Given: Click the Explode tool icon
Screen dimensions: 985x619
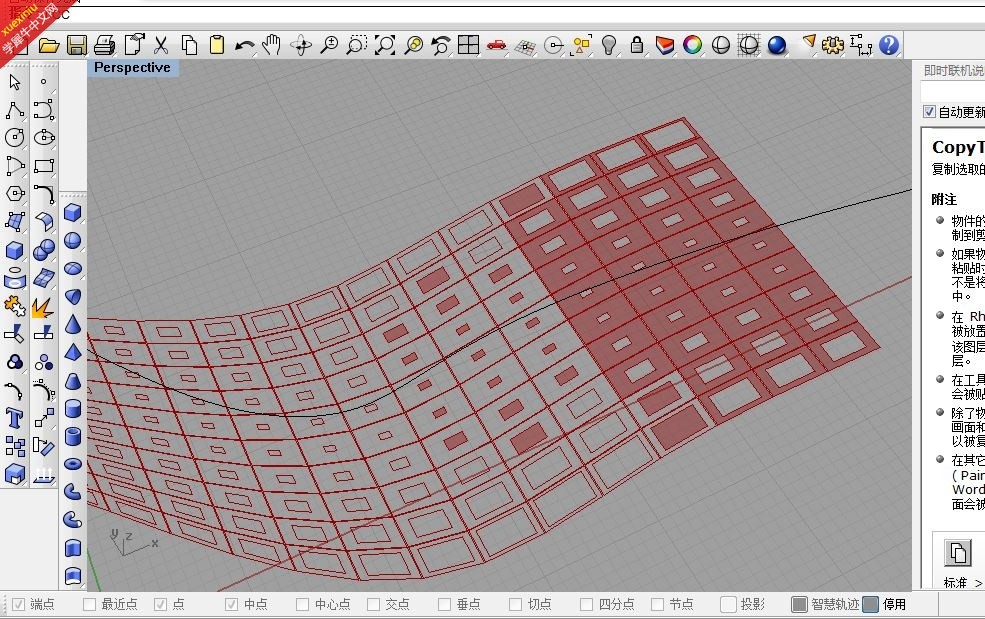Looking at the screenshot, I should click(43, 308).
